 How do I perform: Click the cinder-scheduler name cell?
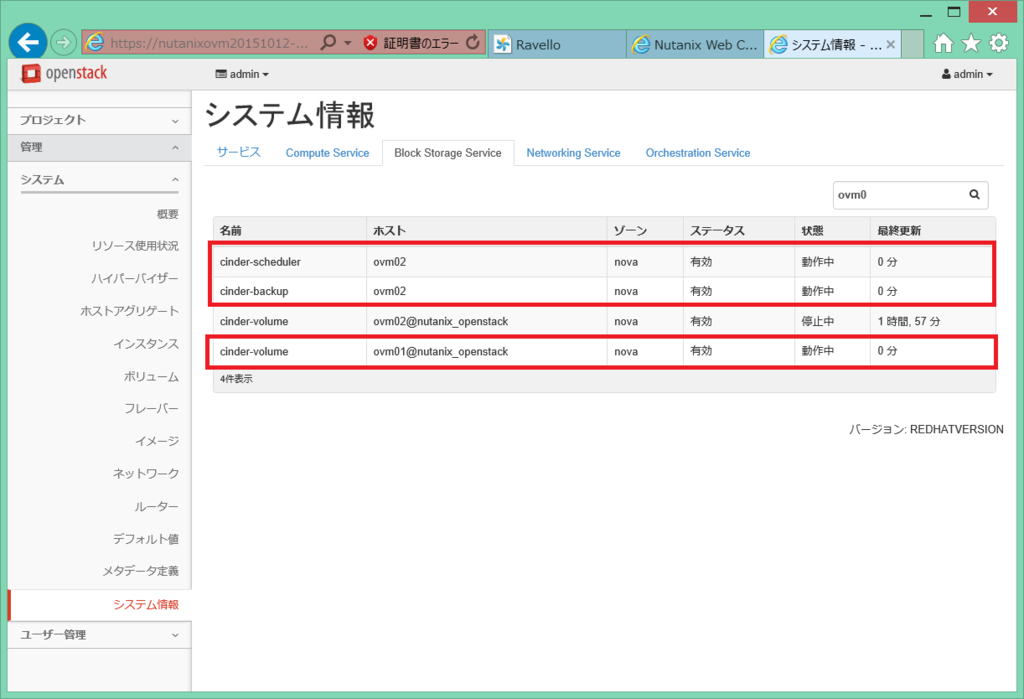tap(289, 262)
